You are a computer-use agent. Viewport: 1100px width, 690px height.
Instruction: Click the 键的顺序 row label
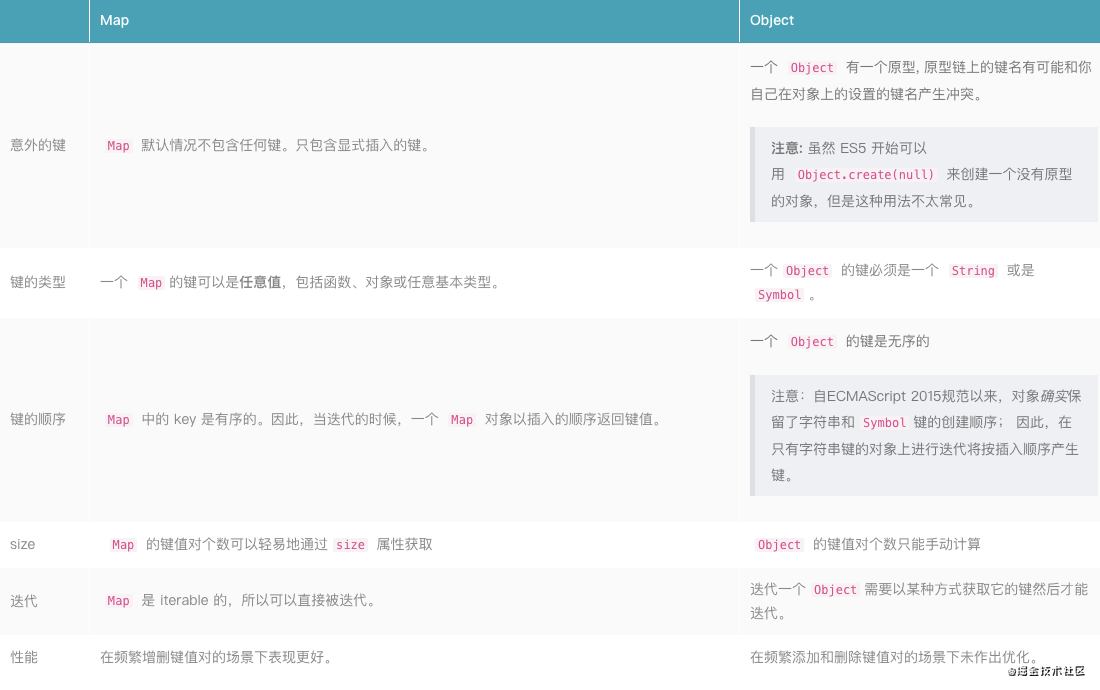click(x=38, y=419)
